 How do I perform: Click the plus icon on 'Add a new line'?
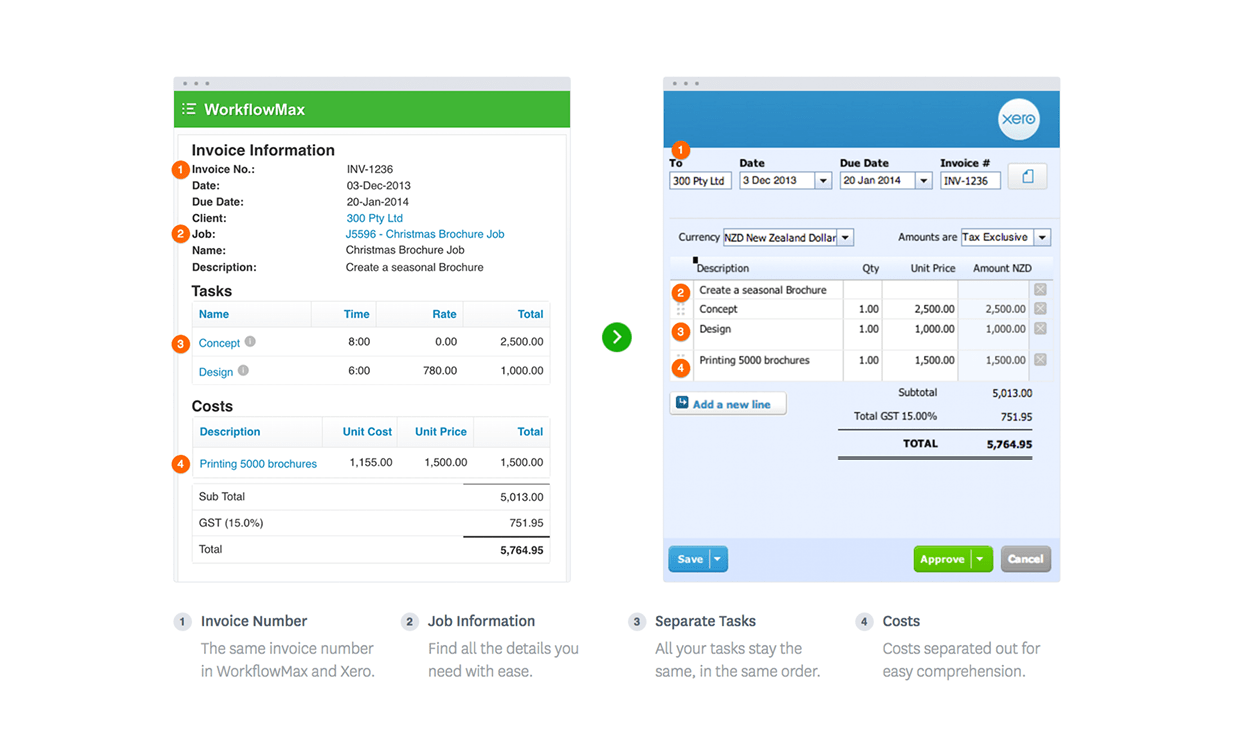click(x=682, y=403)
